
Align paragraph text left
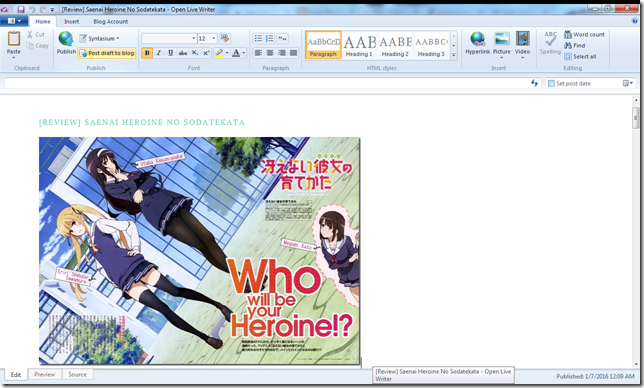(258, 53)
